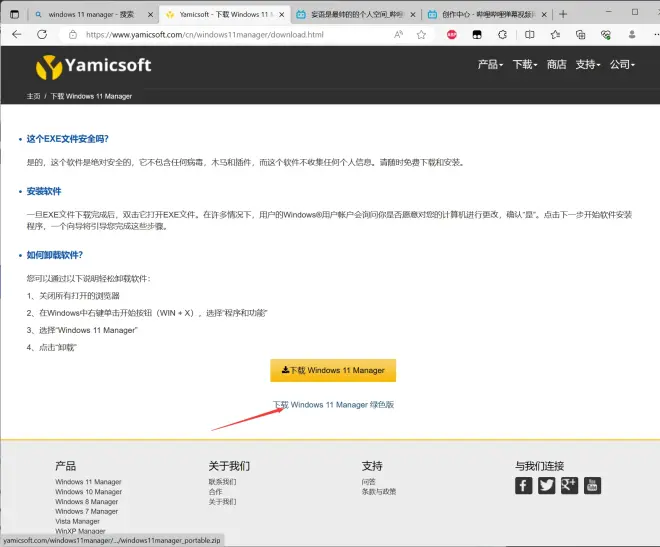Image resolution: width=660 pixels, height=547 pixels.
Task: Click the 主页 breadcrumb link
Action: [x=33, y=96]
